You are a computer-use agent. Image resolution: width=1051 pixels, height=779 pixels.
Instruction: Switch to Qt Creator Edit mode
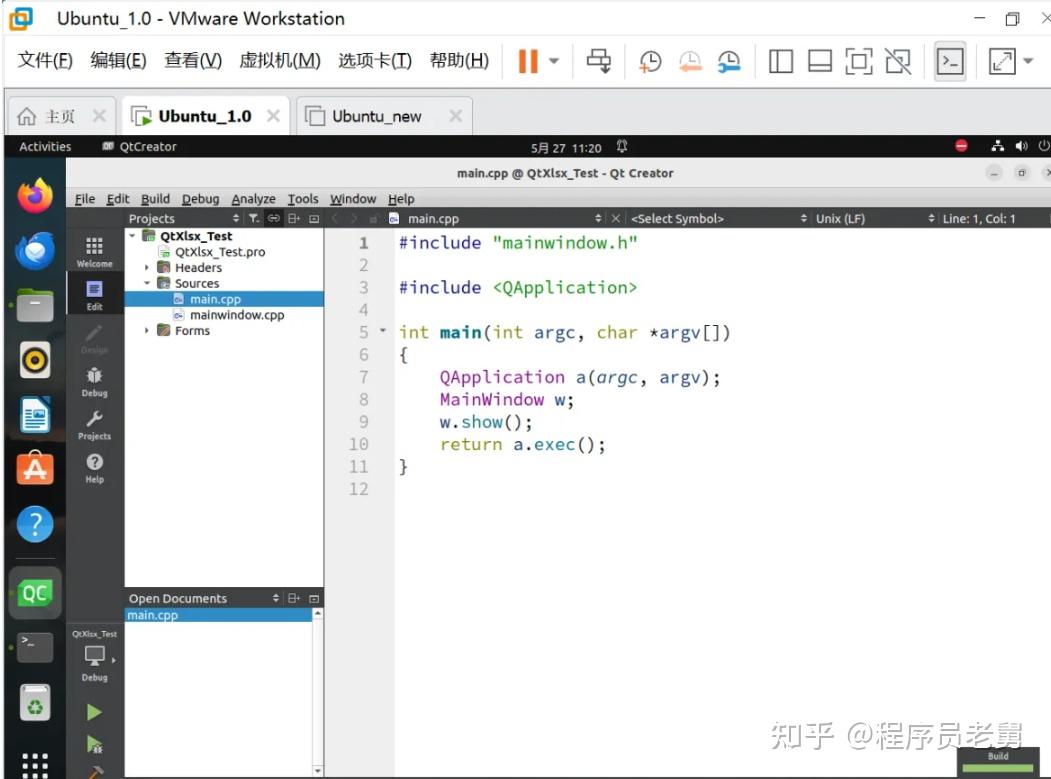coord(95,295)
